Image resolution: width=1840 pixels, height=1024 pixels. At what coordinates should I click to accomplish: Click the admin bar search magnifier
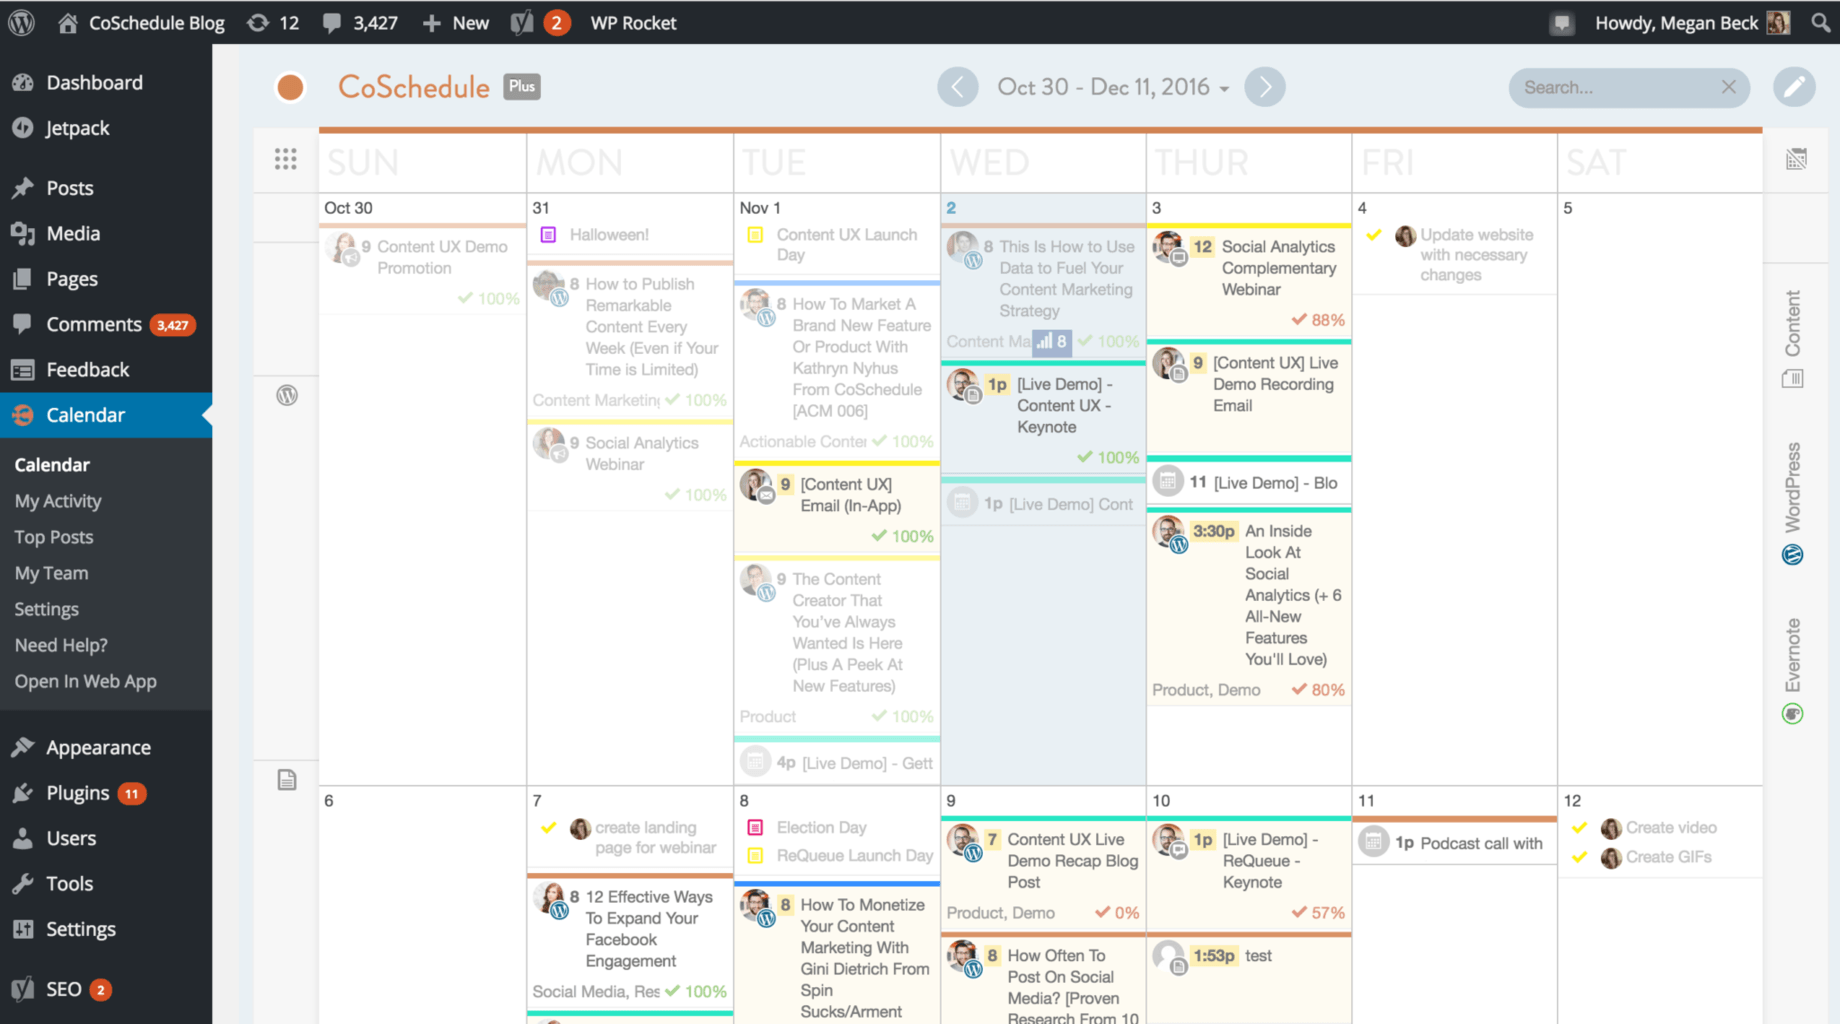[1820, 22]
